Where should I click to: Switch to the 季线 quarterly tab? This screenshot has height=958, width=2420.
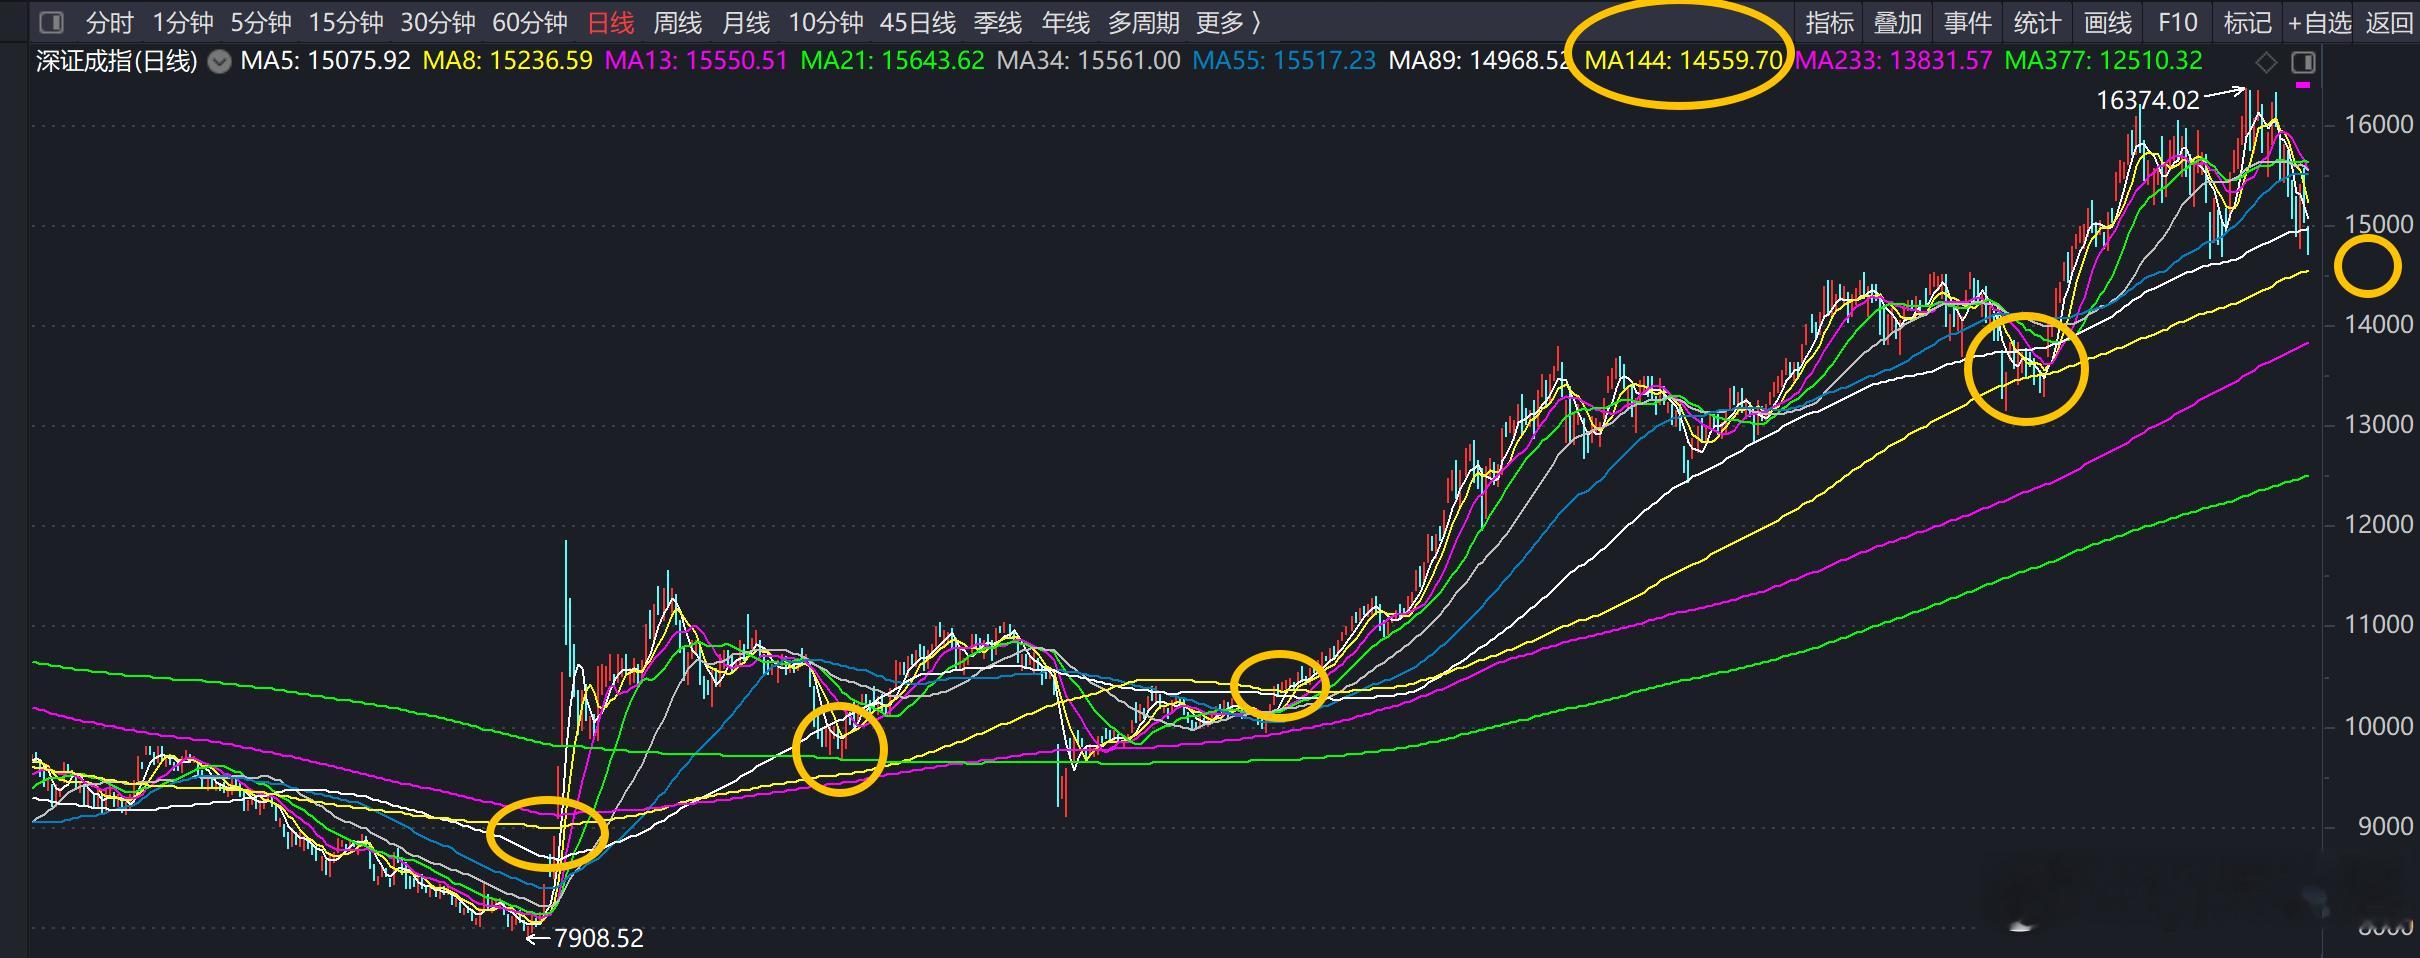tap(997, 22)
